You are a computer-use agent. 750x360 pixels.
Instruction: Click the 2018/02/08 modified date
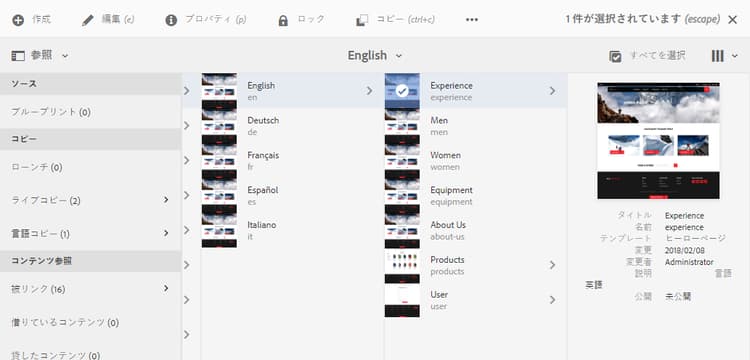(x=684, y=251)
